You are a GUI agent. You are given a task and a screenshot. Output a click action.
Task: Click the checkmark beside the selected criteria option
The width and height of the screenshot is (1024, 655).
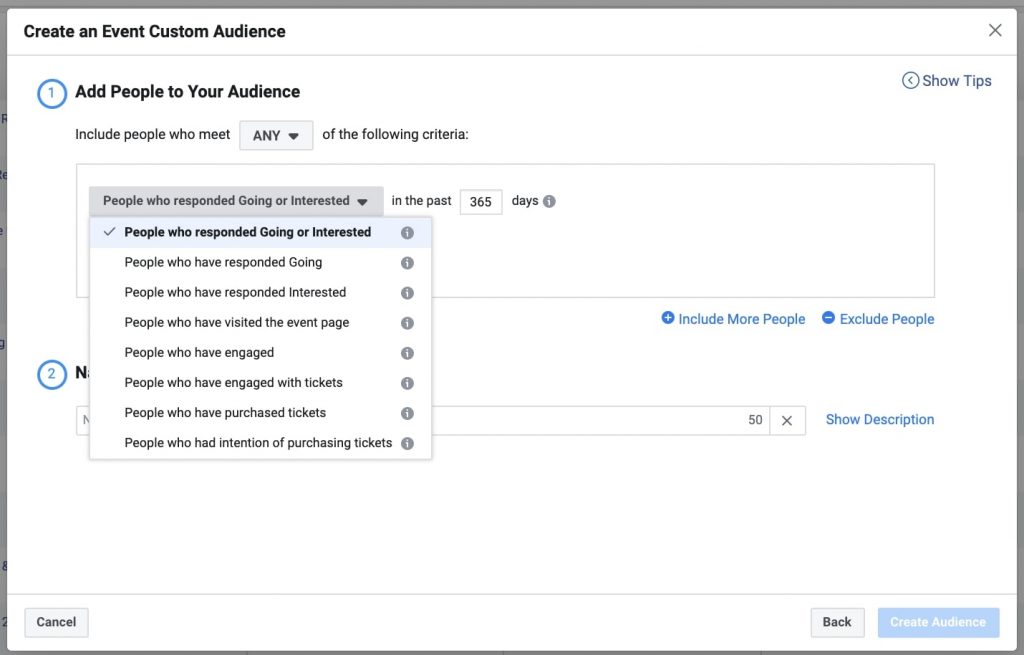(x=110, y=232)
